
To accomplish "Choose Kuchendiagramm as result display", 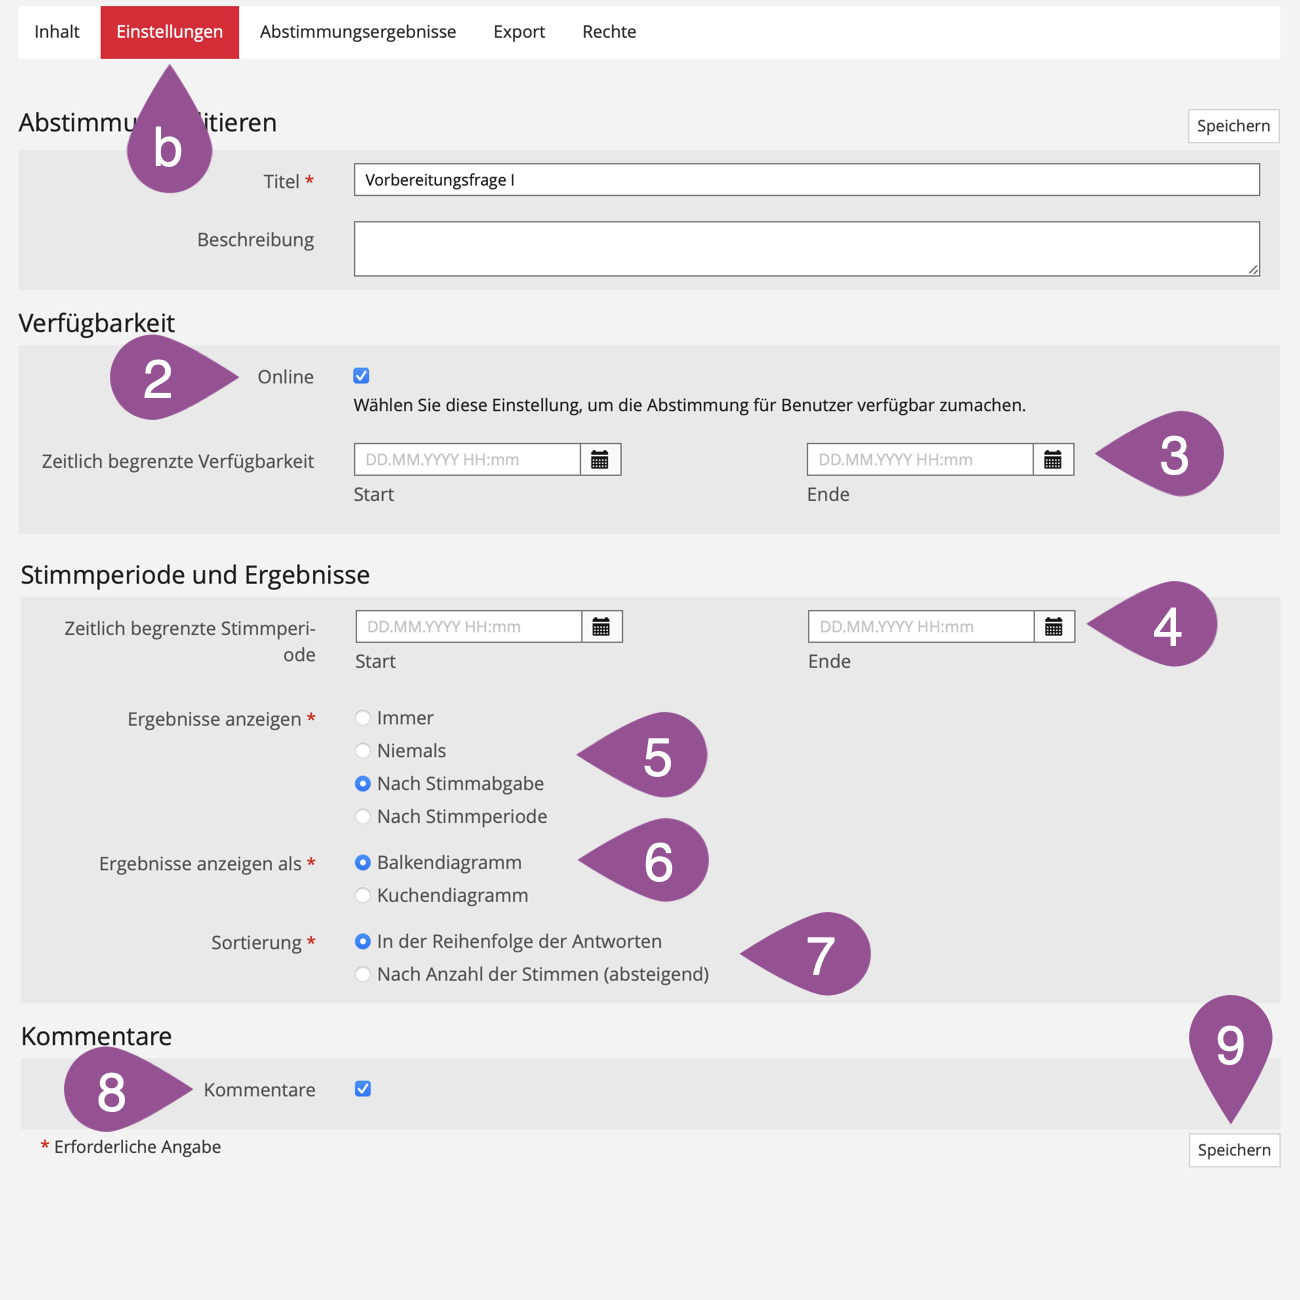I will pos(363,896).
